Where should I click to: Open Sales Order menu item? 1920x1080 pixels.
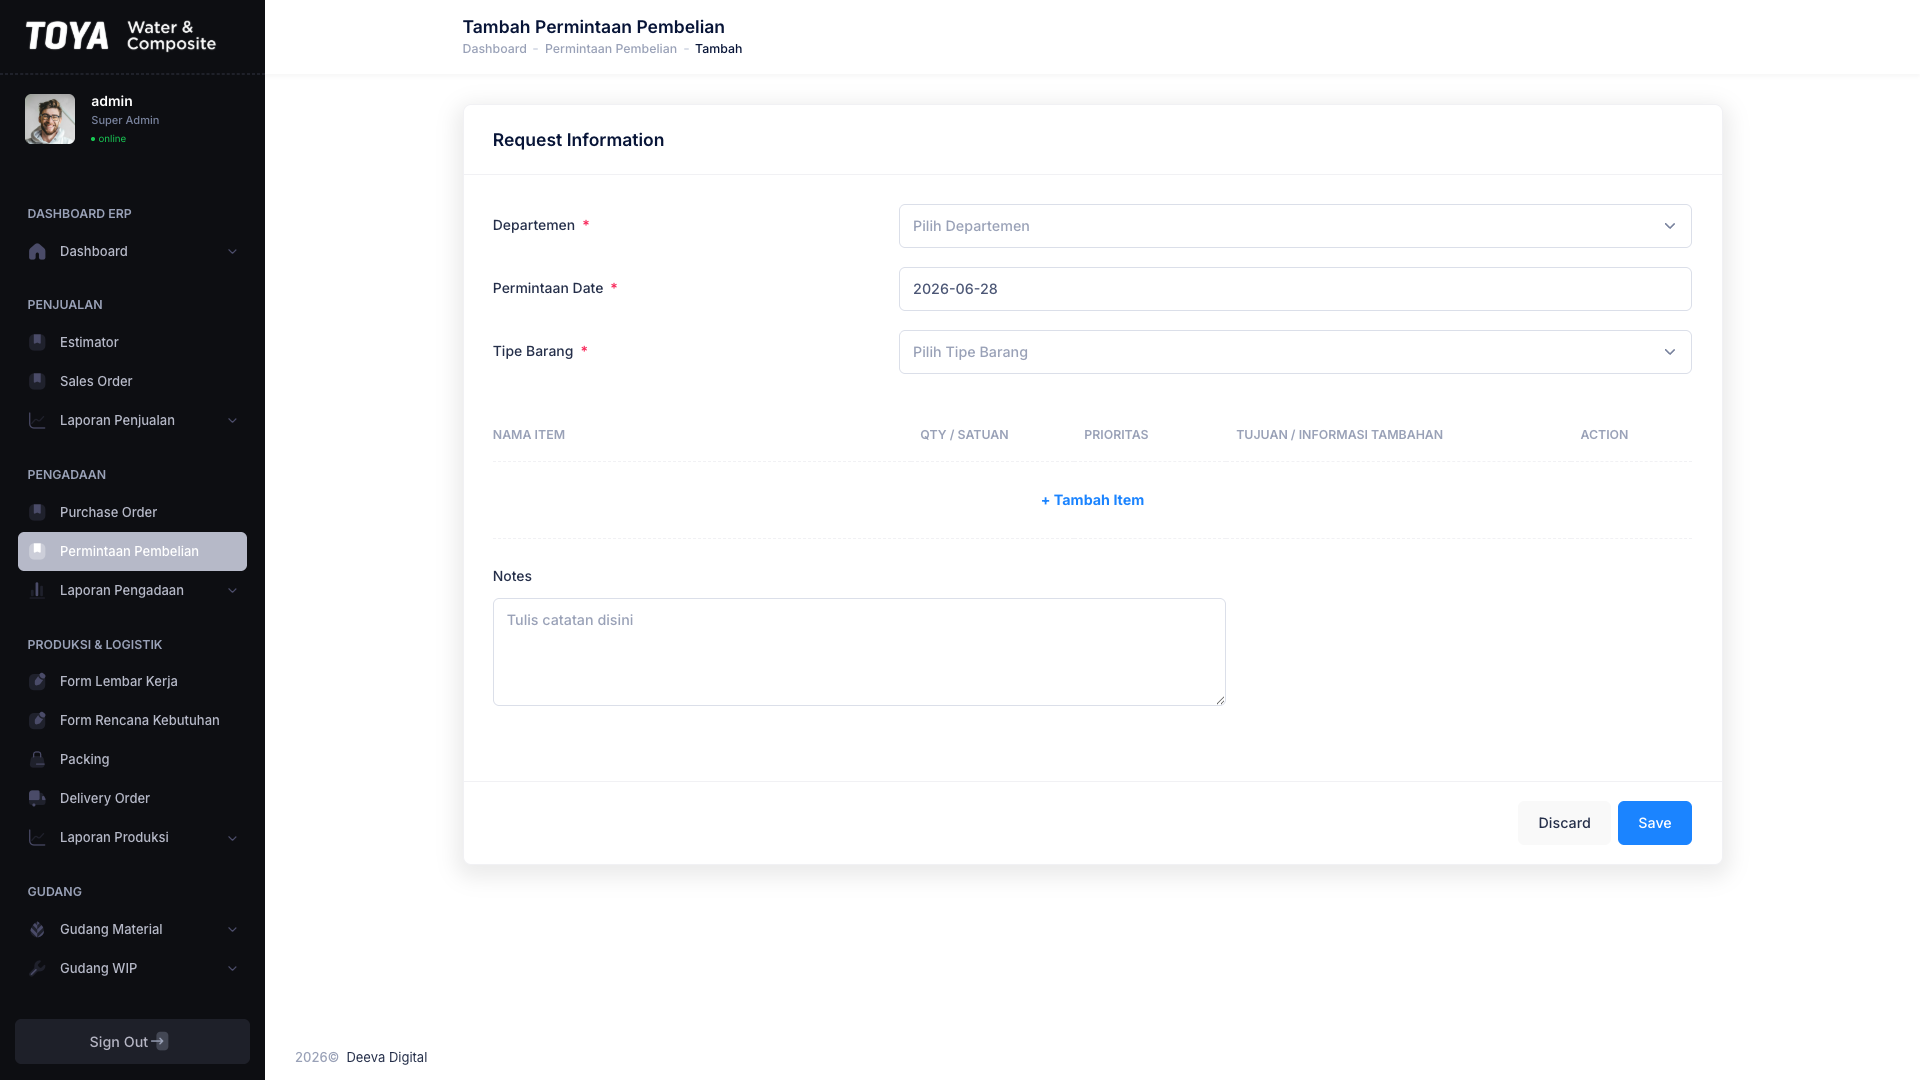coord(132,381)
